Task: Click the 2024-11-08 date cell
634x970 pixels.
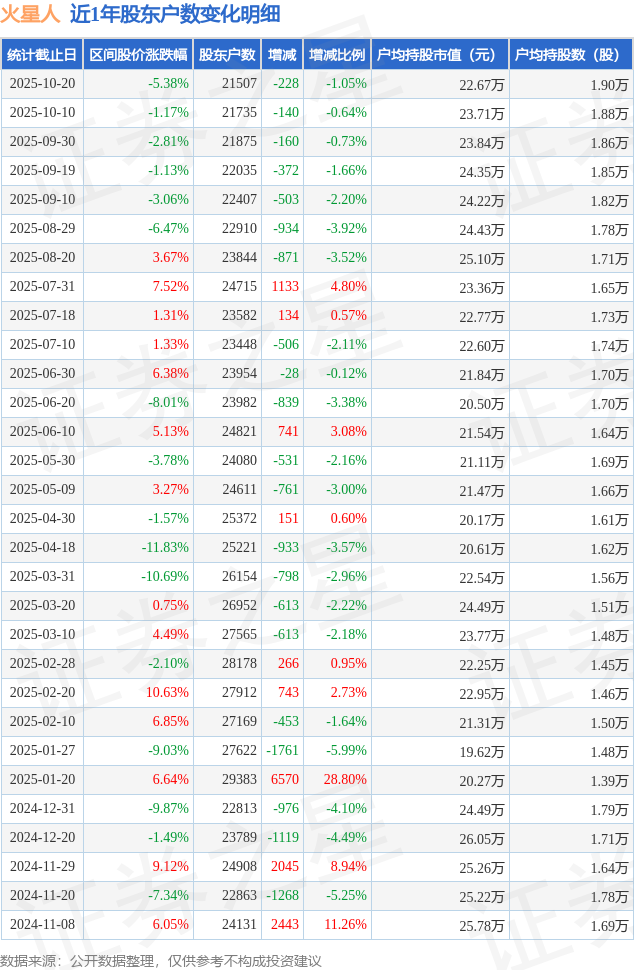Action: coord(42,925)
